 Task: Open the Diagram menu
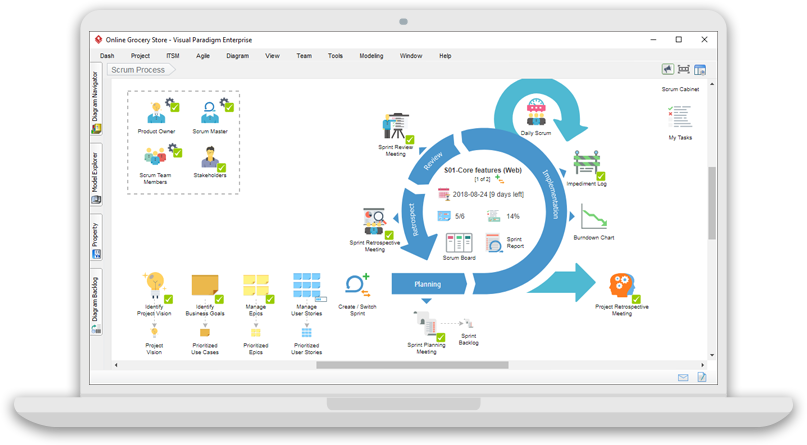click(x=237, y=56)
